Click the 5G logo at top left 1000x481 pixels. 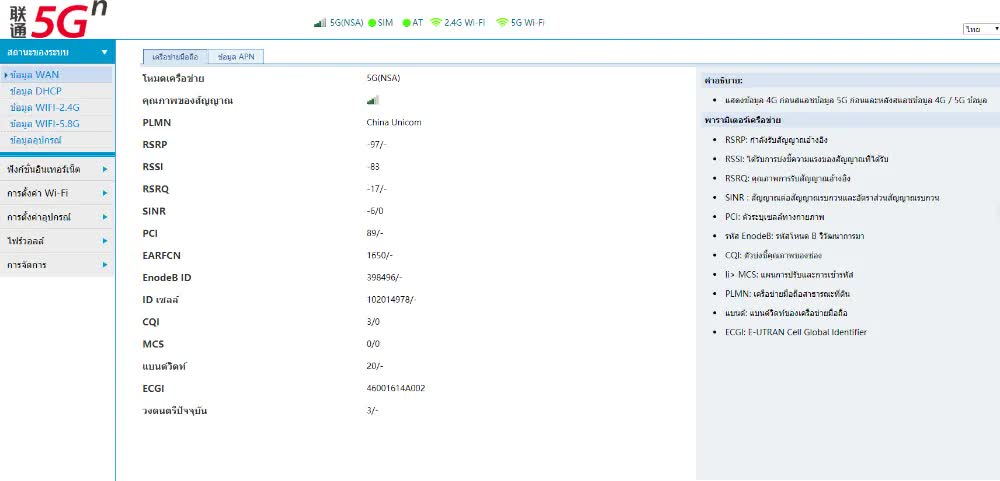tap(59, 20)
